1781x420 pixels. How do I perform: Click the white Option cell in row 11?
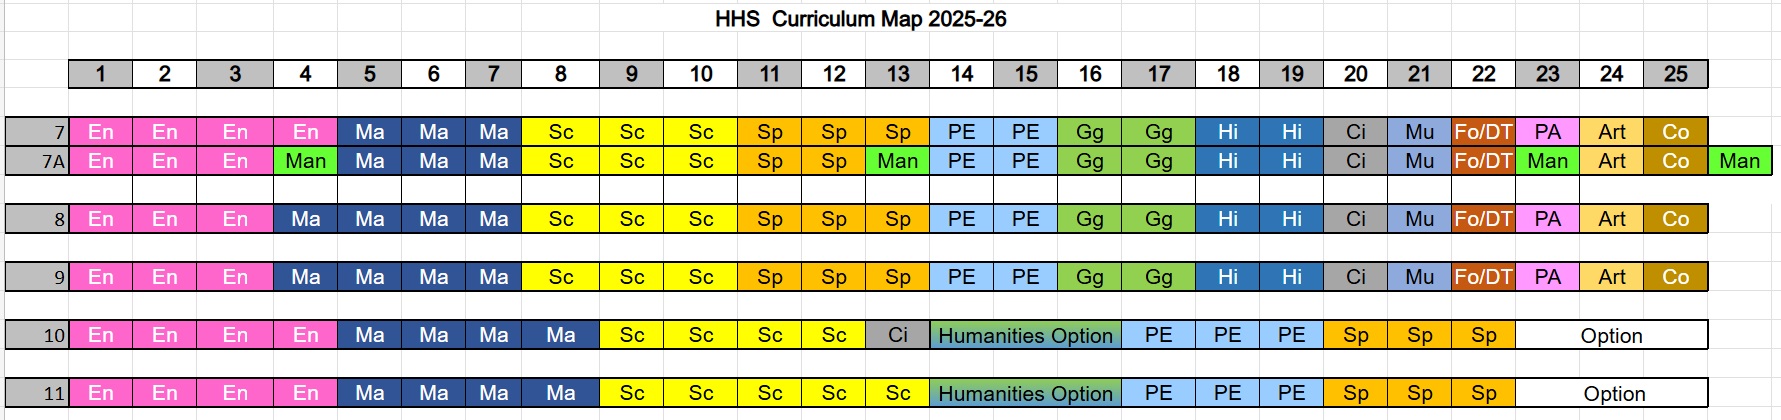[x=1611, y=393]
